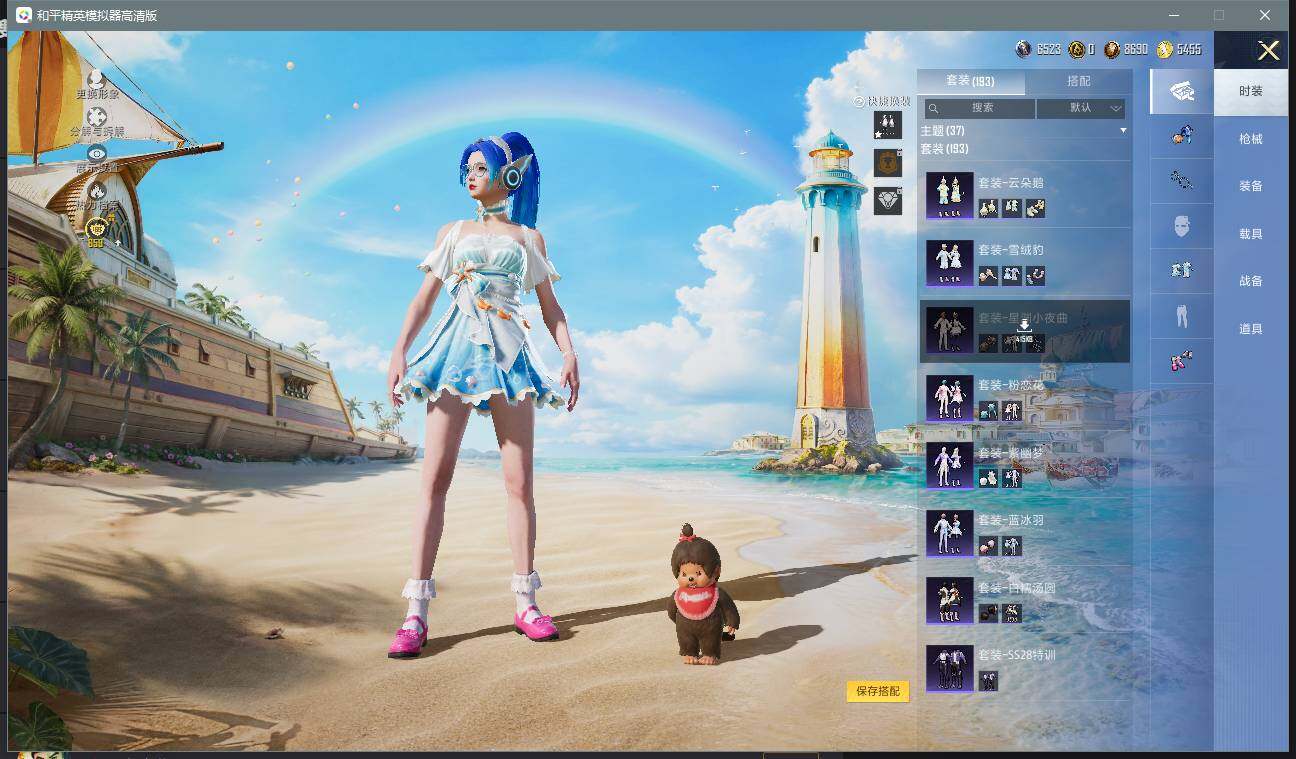Open the flame power file icon
This screenshot has height=759, width=1296.
pyautogui.click(x=96, y=190)
